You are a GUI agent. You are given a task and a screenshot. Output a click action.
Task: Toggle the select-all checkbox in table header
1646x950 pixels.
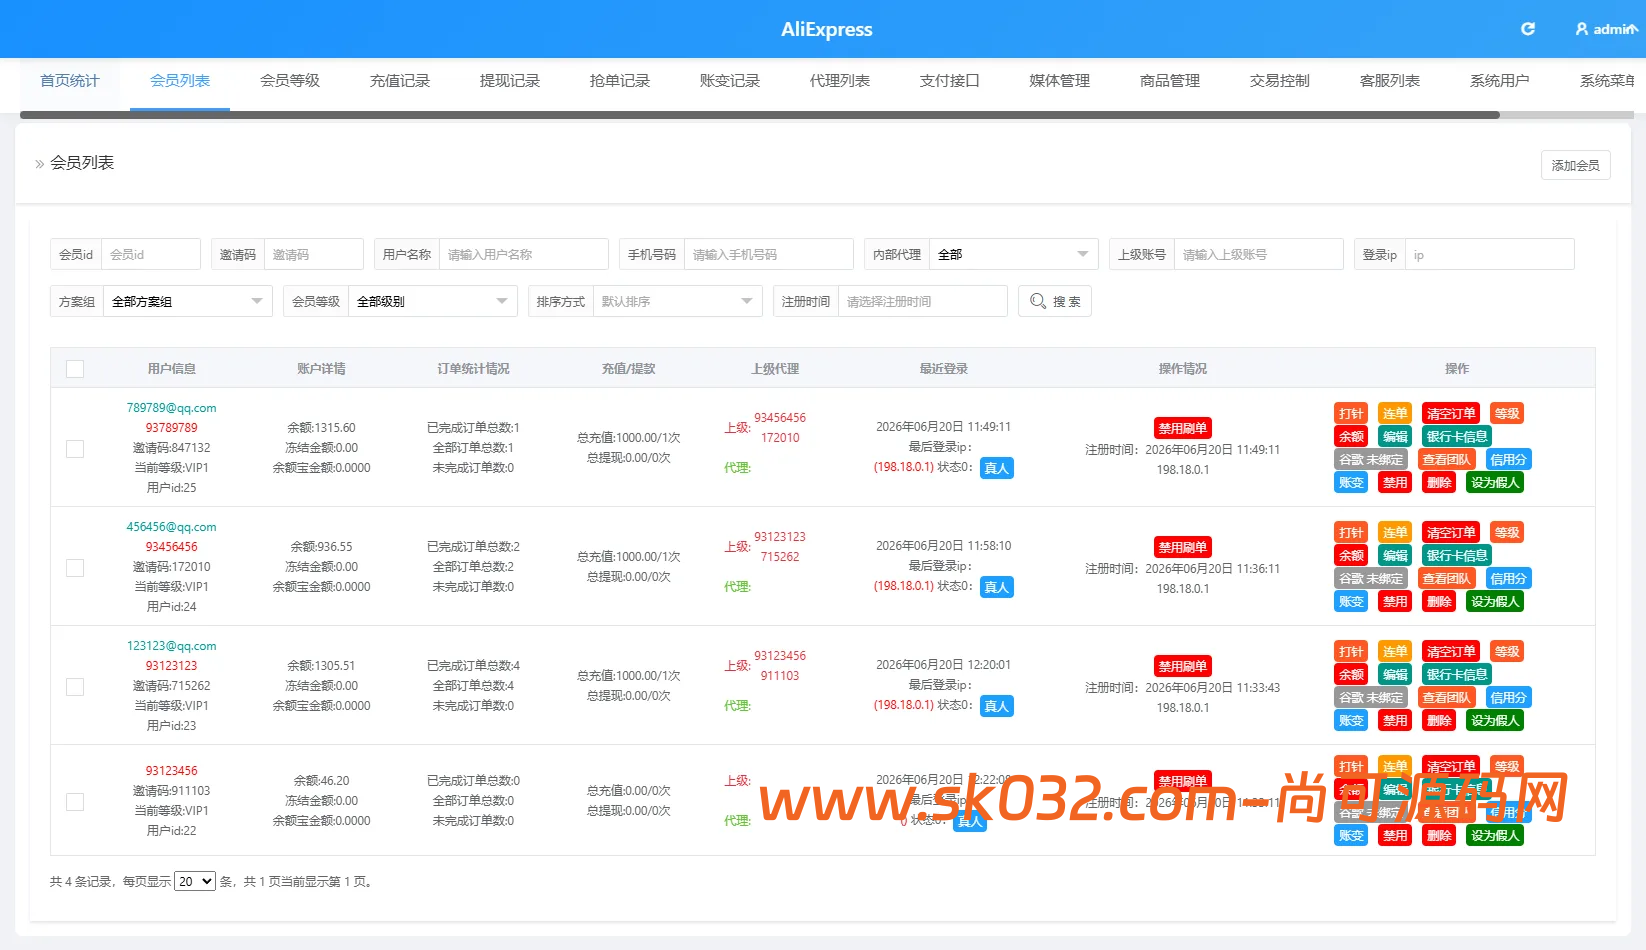pyautogui.click(x=75, y=369)
